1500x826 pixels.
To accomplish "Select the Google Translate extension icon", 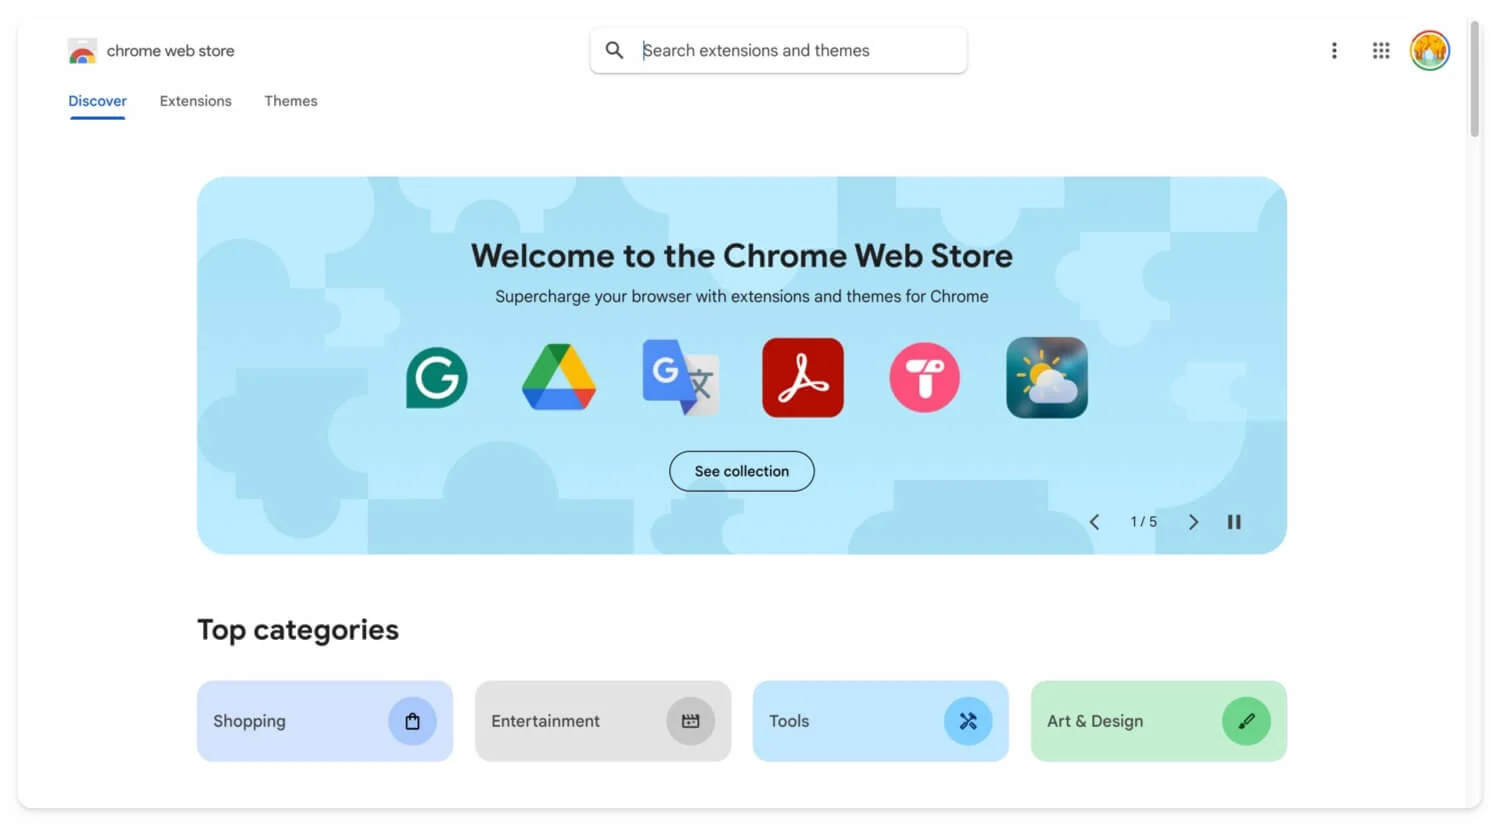I will tap(680, 378).
